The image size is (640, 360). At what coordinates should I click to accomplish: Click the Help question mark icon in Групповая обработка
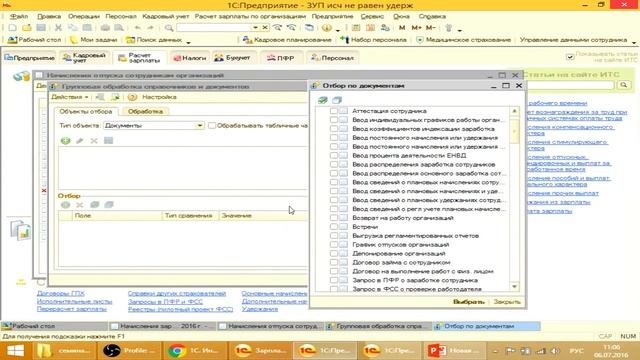(132, 97)
